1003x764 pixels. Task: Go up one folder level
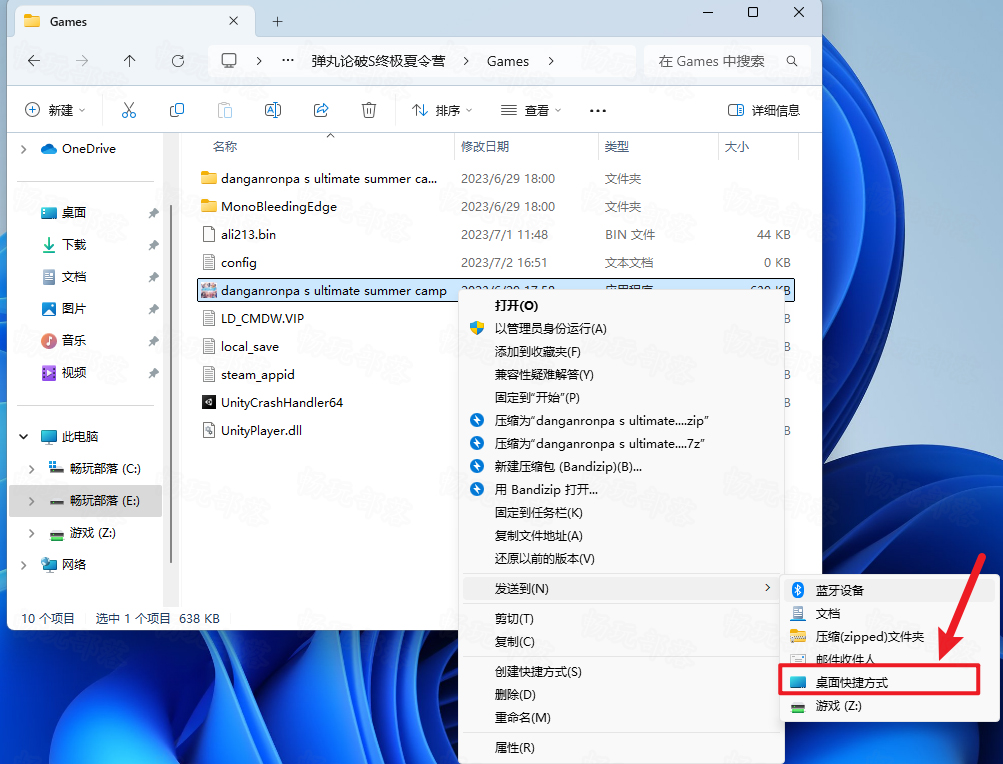coord(129,61)
